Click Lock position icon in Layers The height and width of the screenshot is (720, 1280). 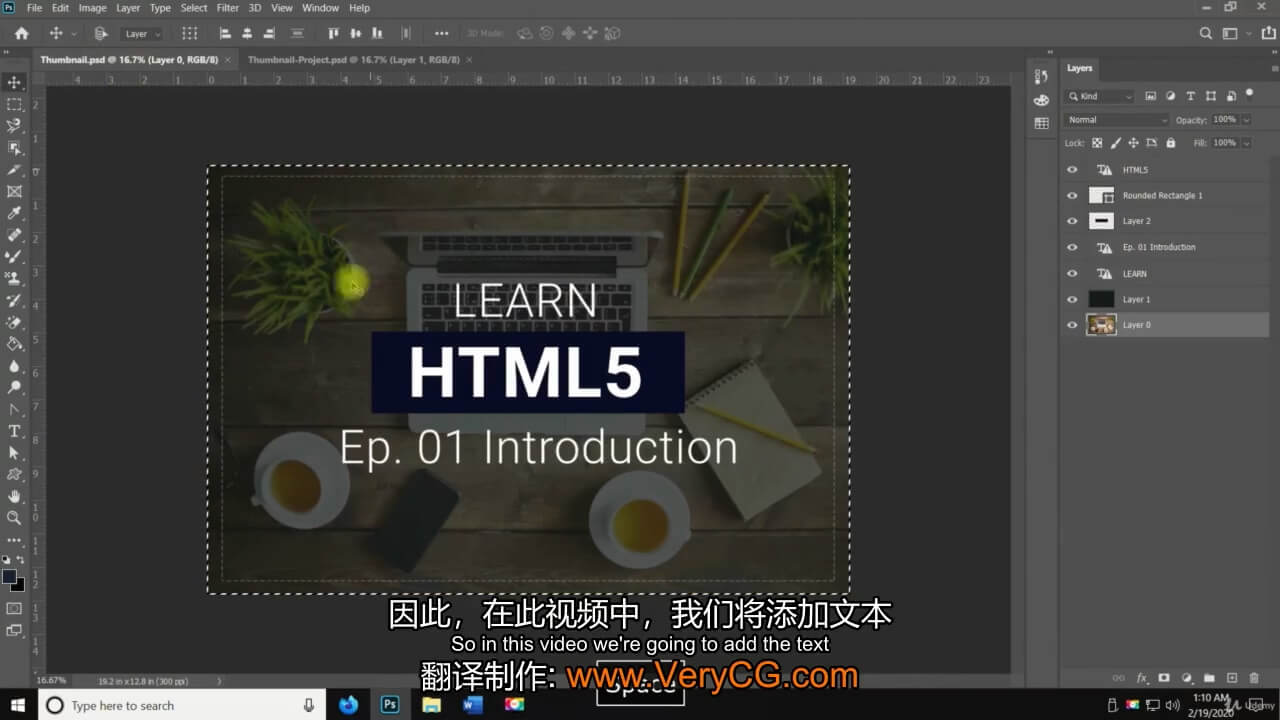click(1131, 143)
